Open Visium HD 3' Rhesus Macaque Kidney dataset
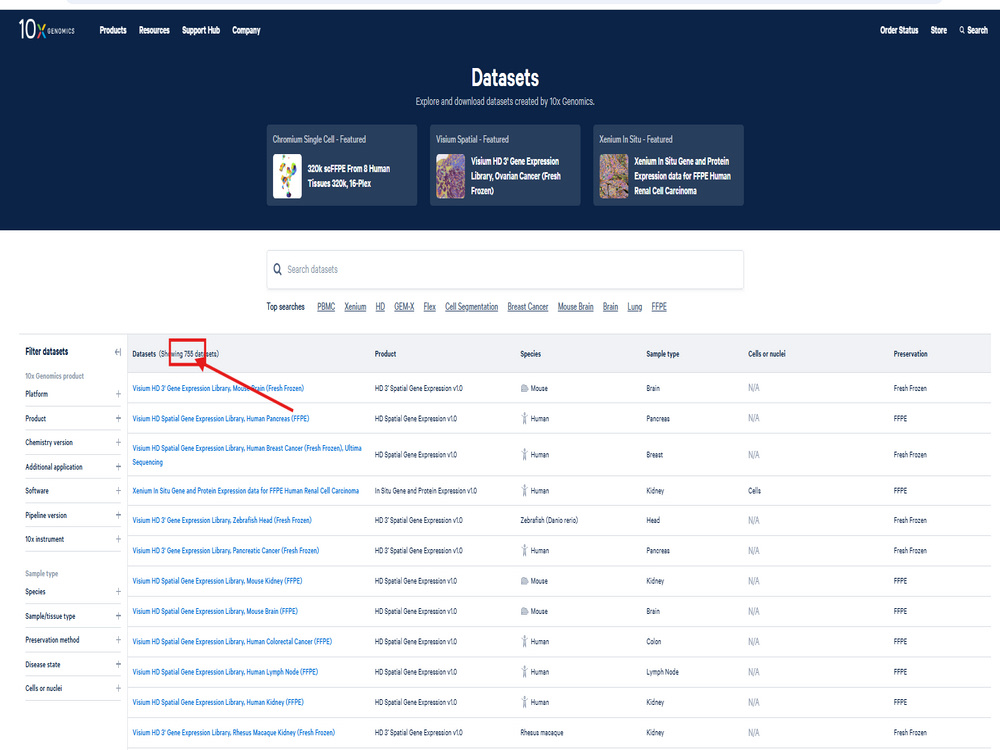Image resolution: width=1000 pixels, height=750 pixels. point(233,733)
